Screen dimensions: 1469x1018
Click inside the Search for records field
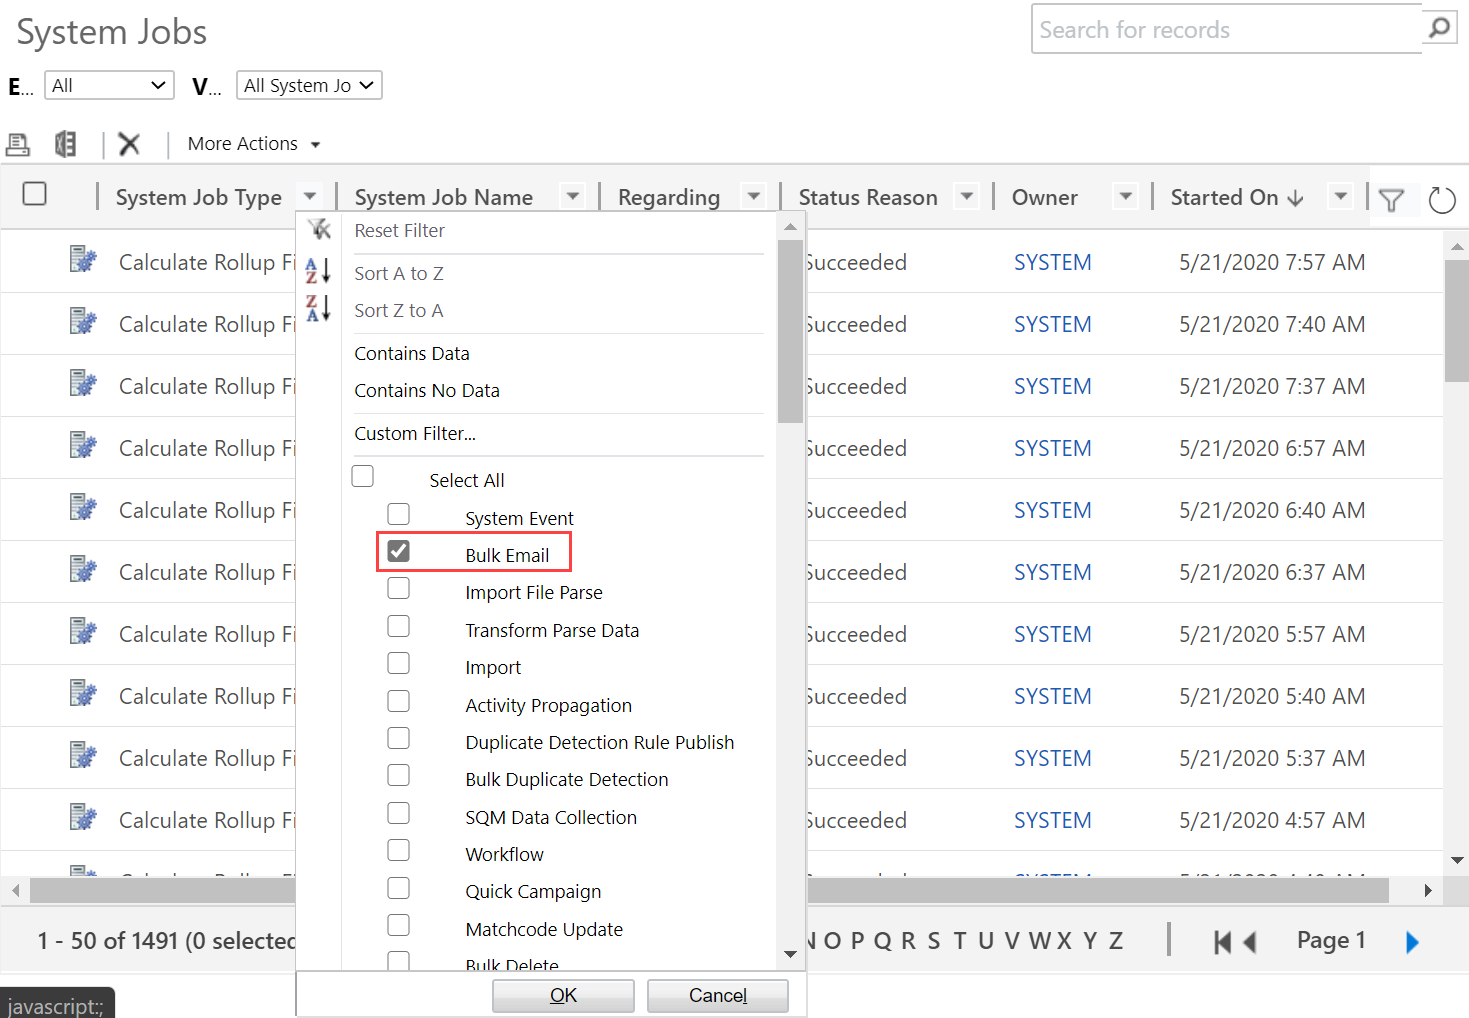(1200, 29)
